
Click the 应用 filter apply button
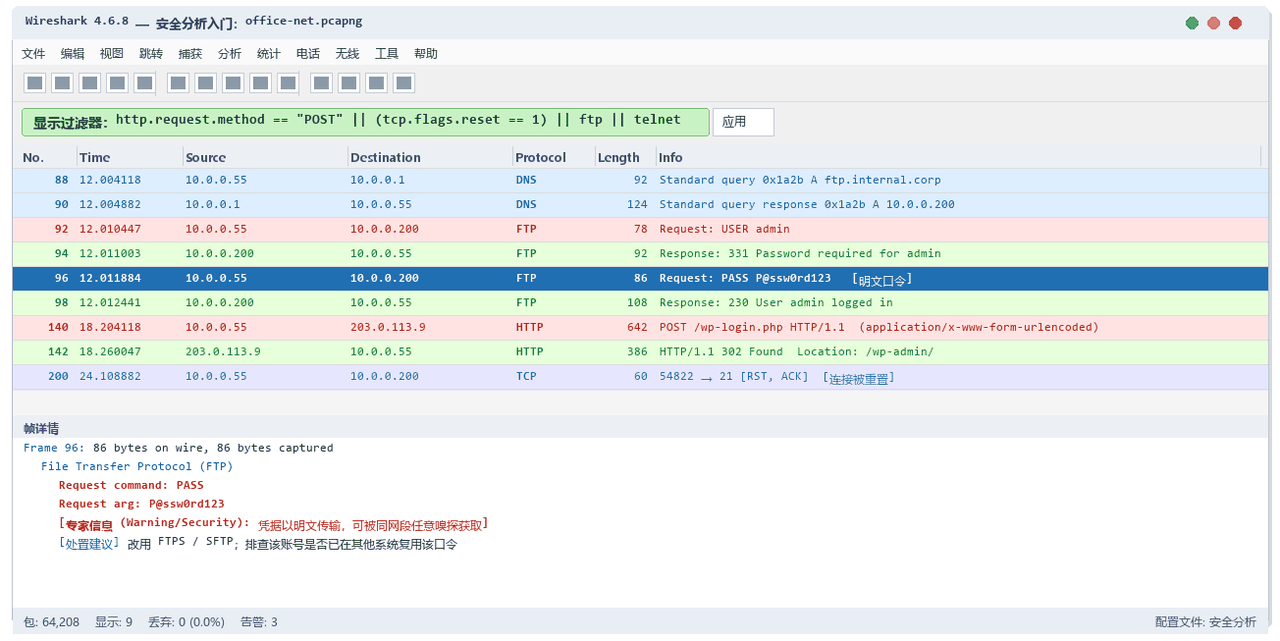point(743,122)
